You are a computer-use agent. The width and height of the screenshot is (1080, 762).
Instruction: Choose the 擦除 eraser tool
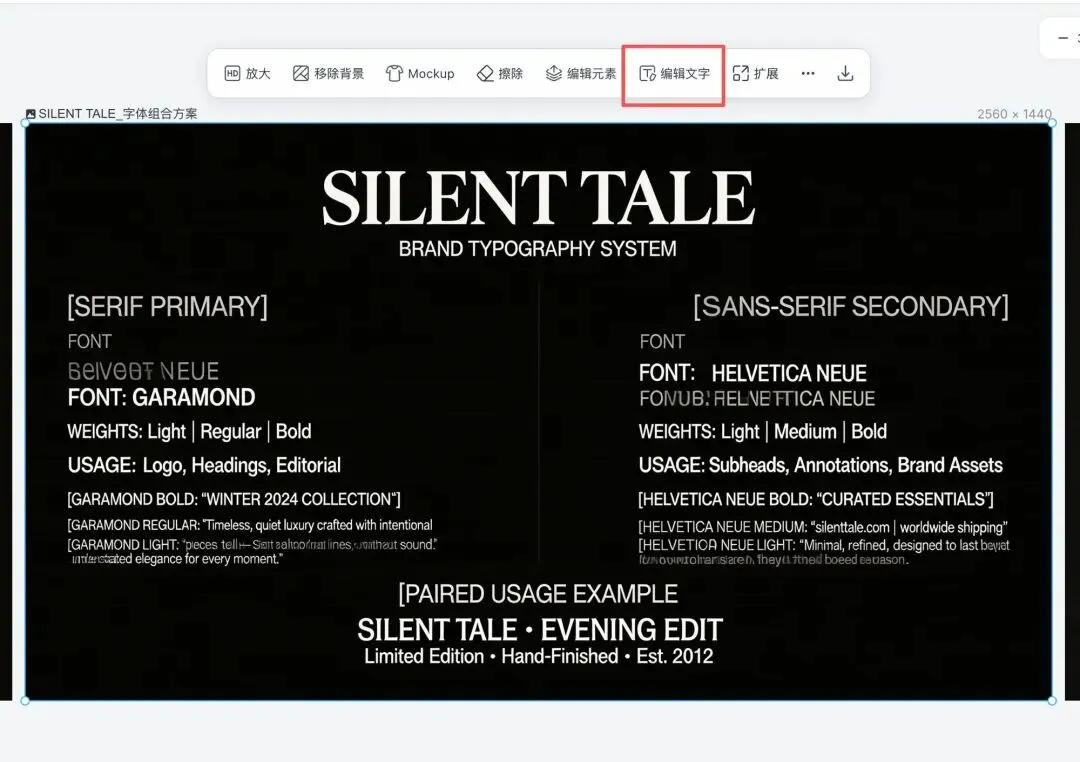coord(499,74)
